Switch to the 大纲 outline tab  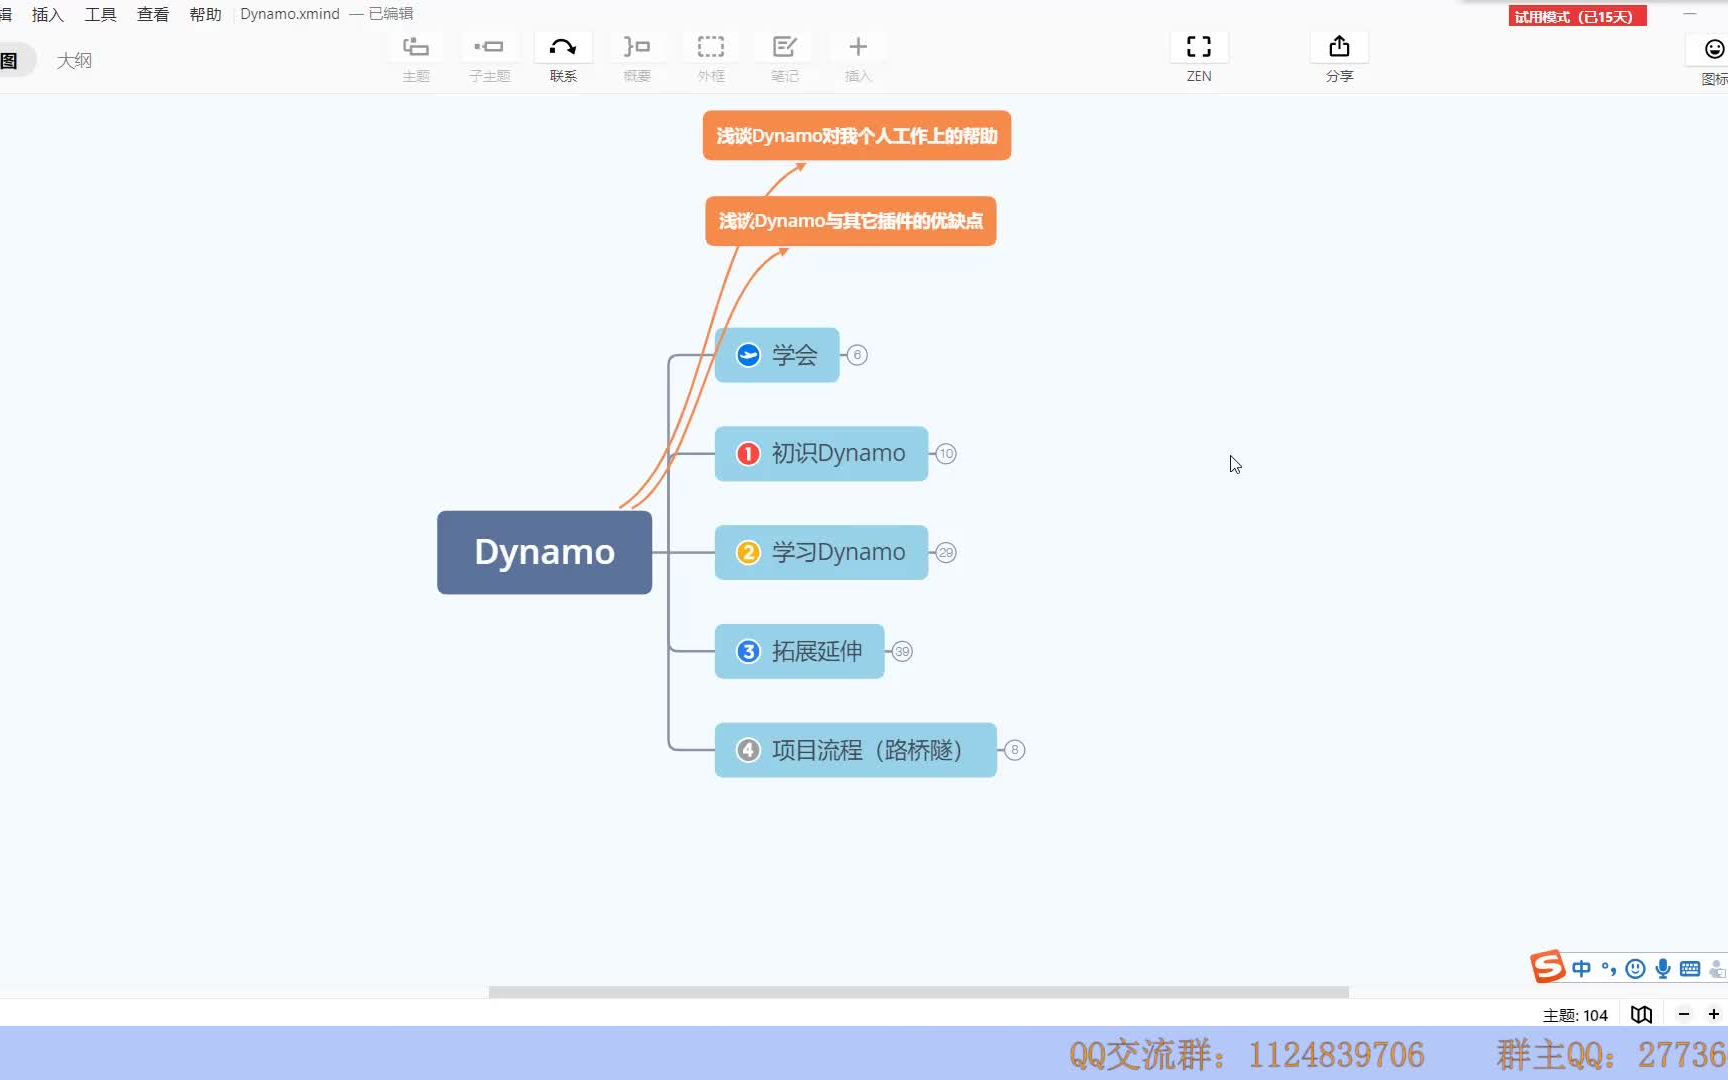point(74,61)
